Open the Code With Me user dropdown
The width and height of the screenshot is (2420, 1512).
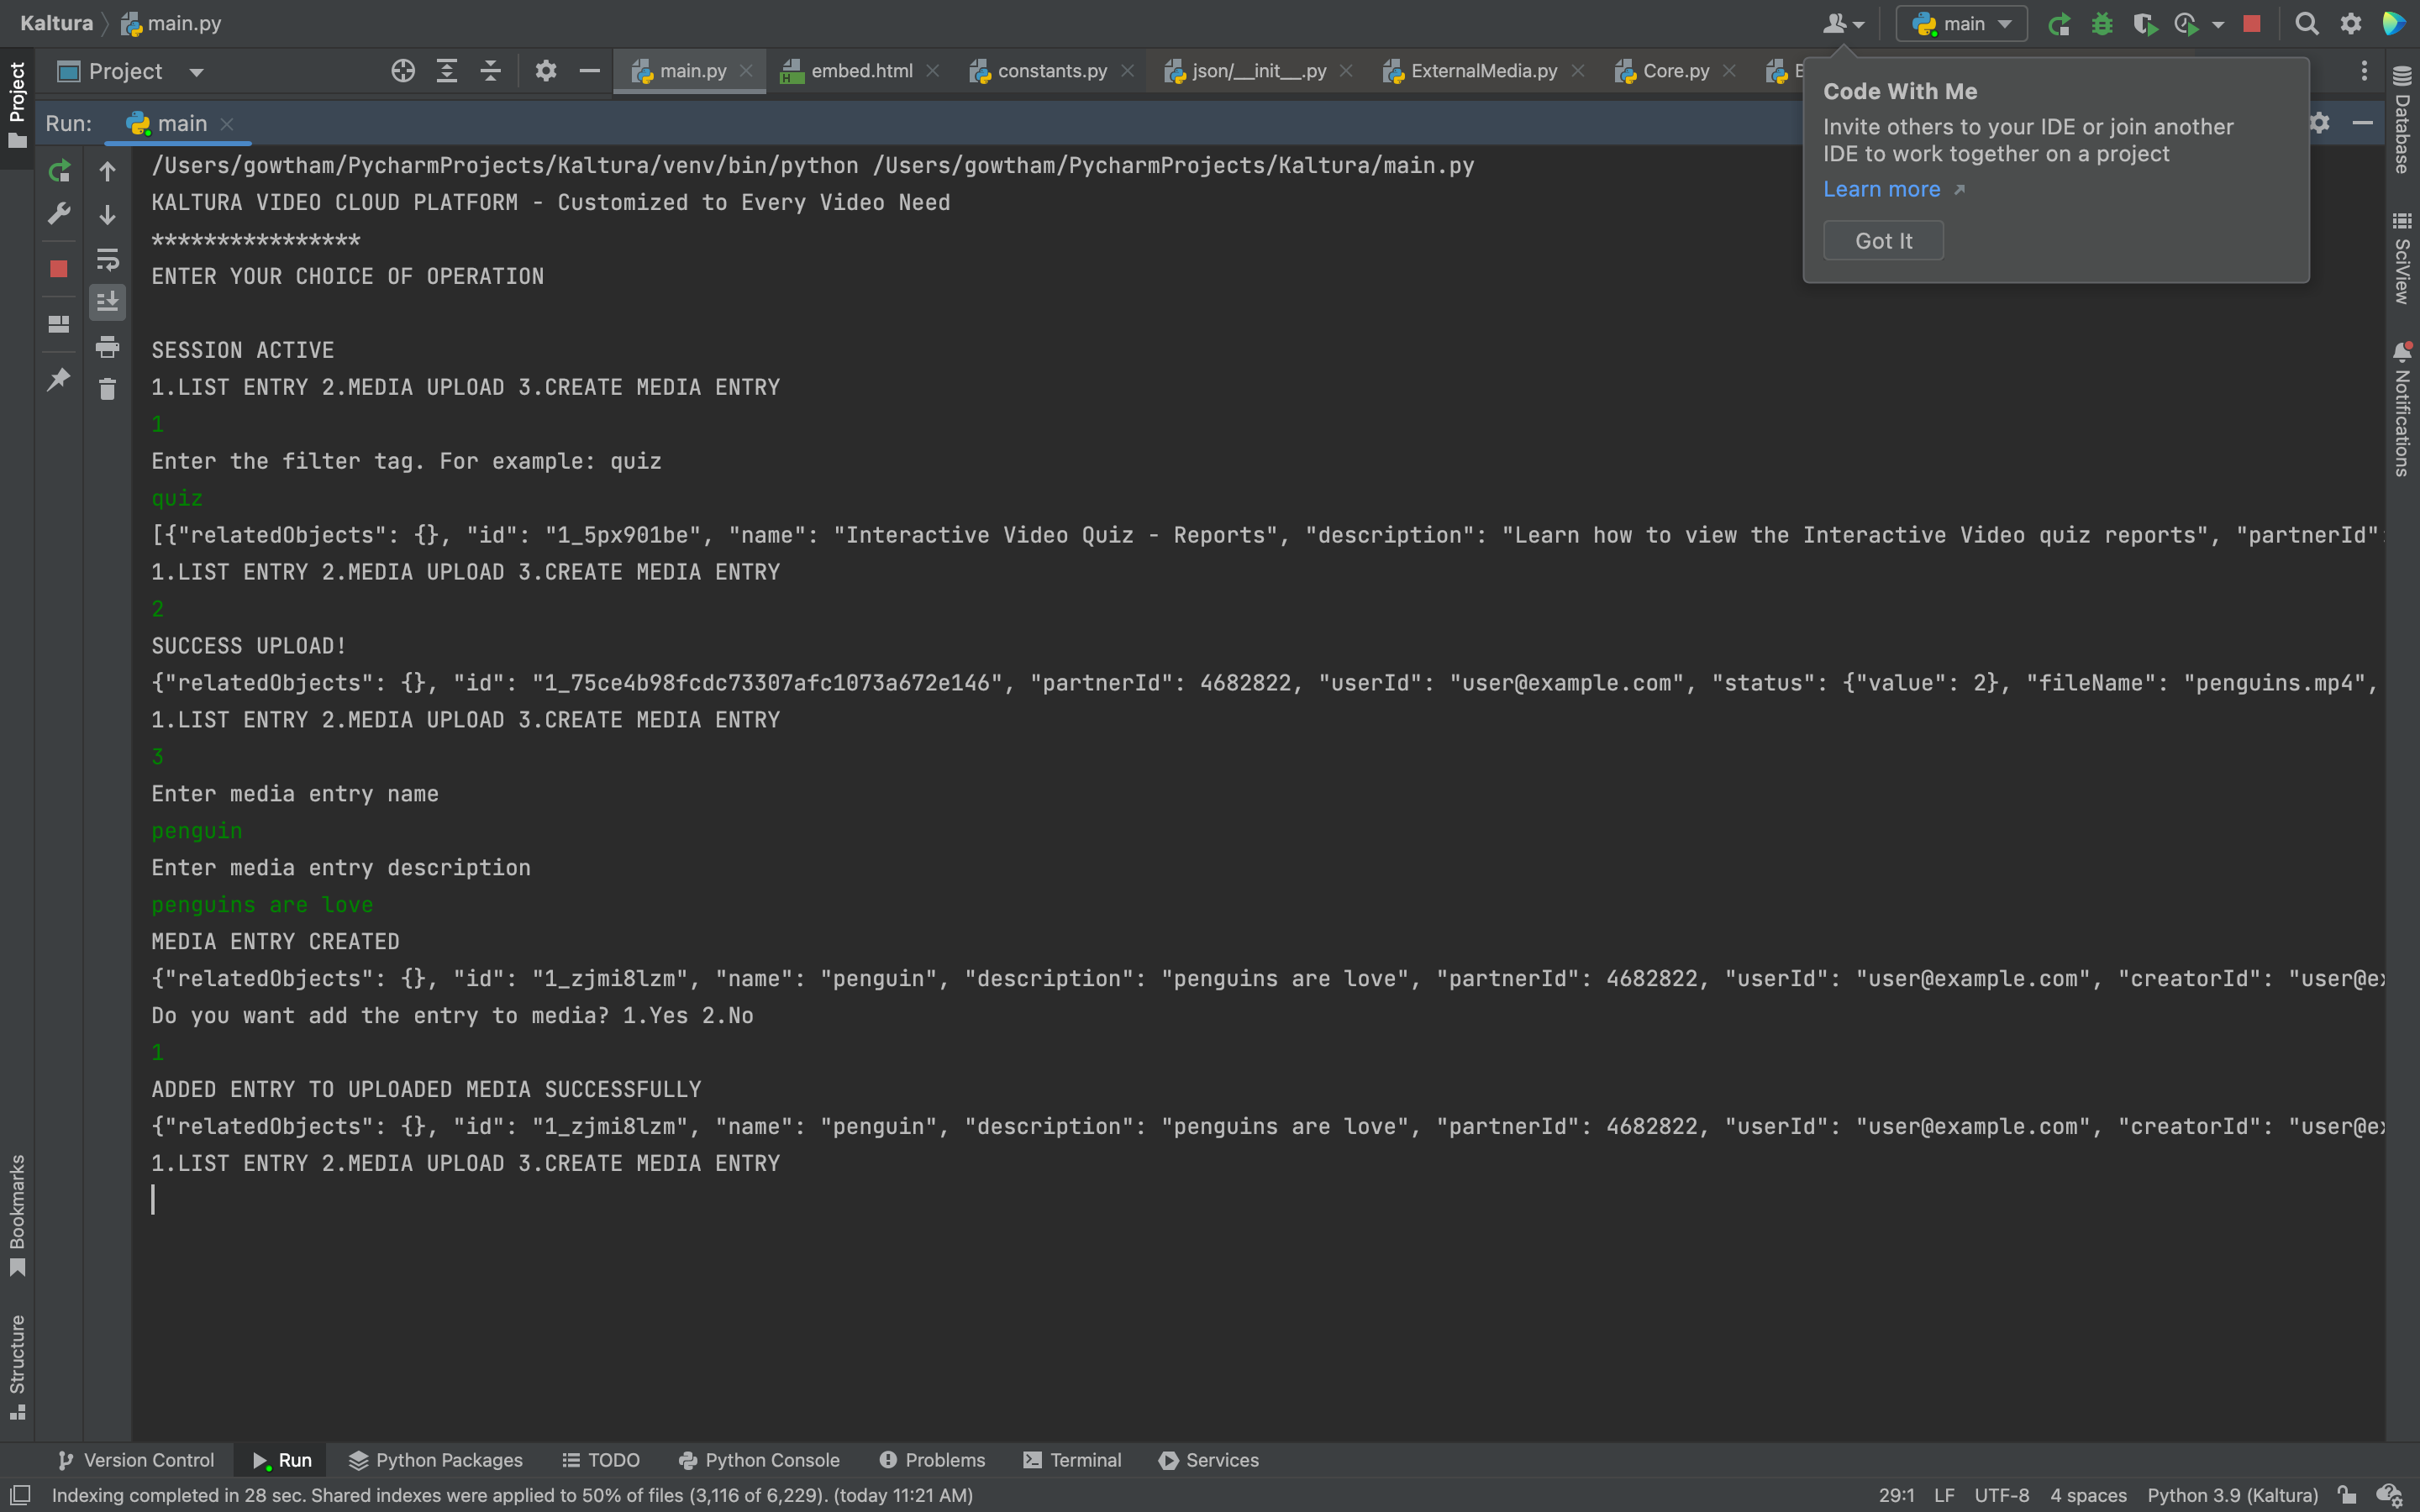coord(1843,24)
